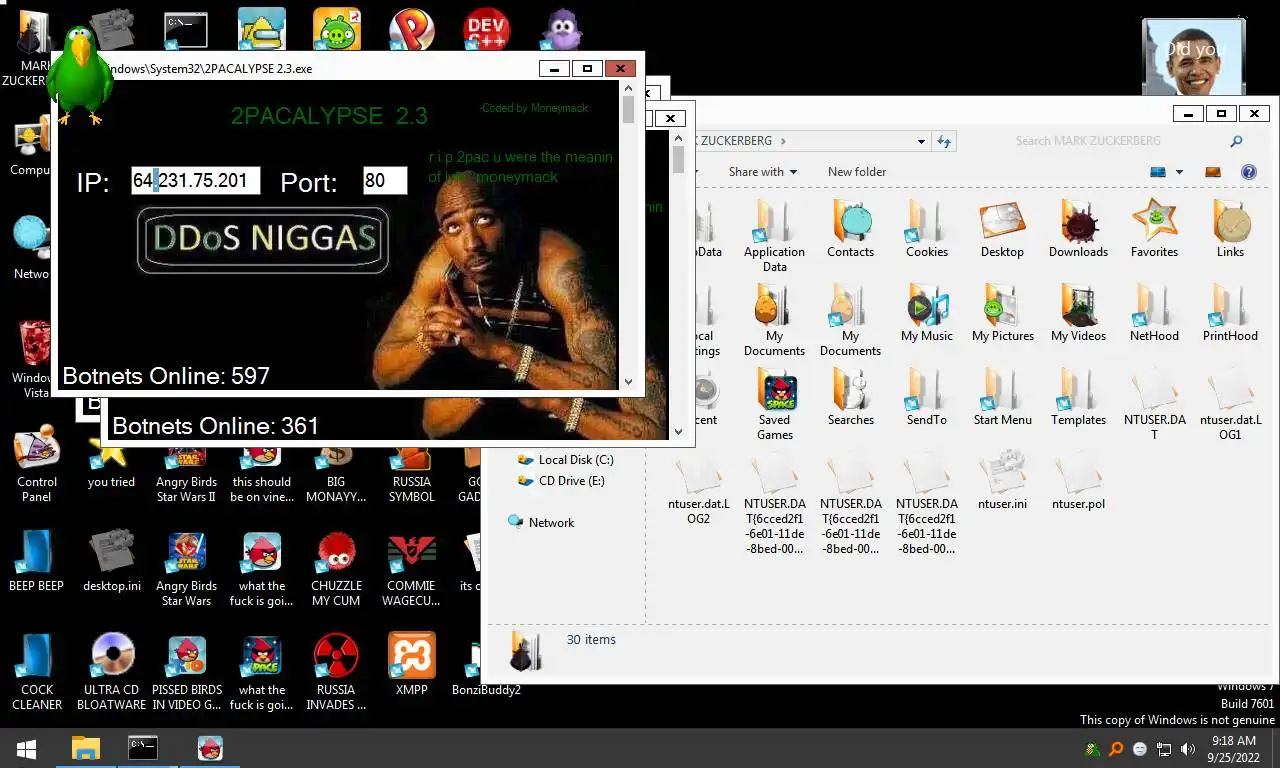This screenshot has height=768, width=1280.
Task: Click the green pig desktop shortcut
Action: coord(337,28)
